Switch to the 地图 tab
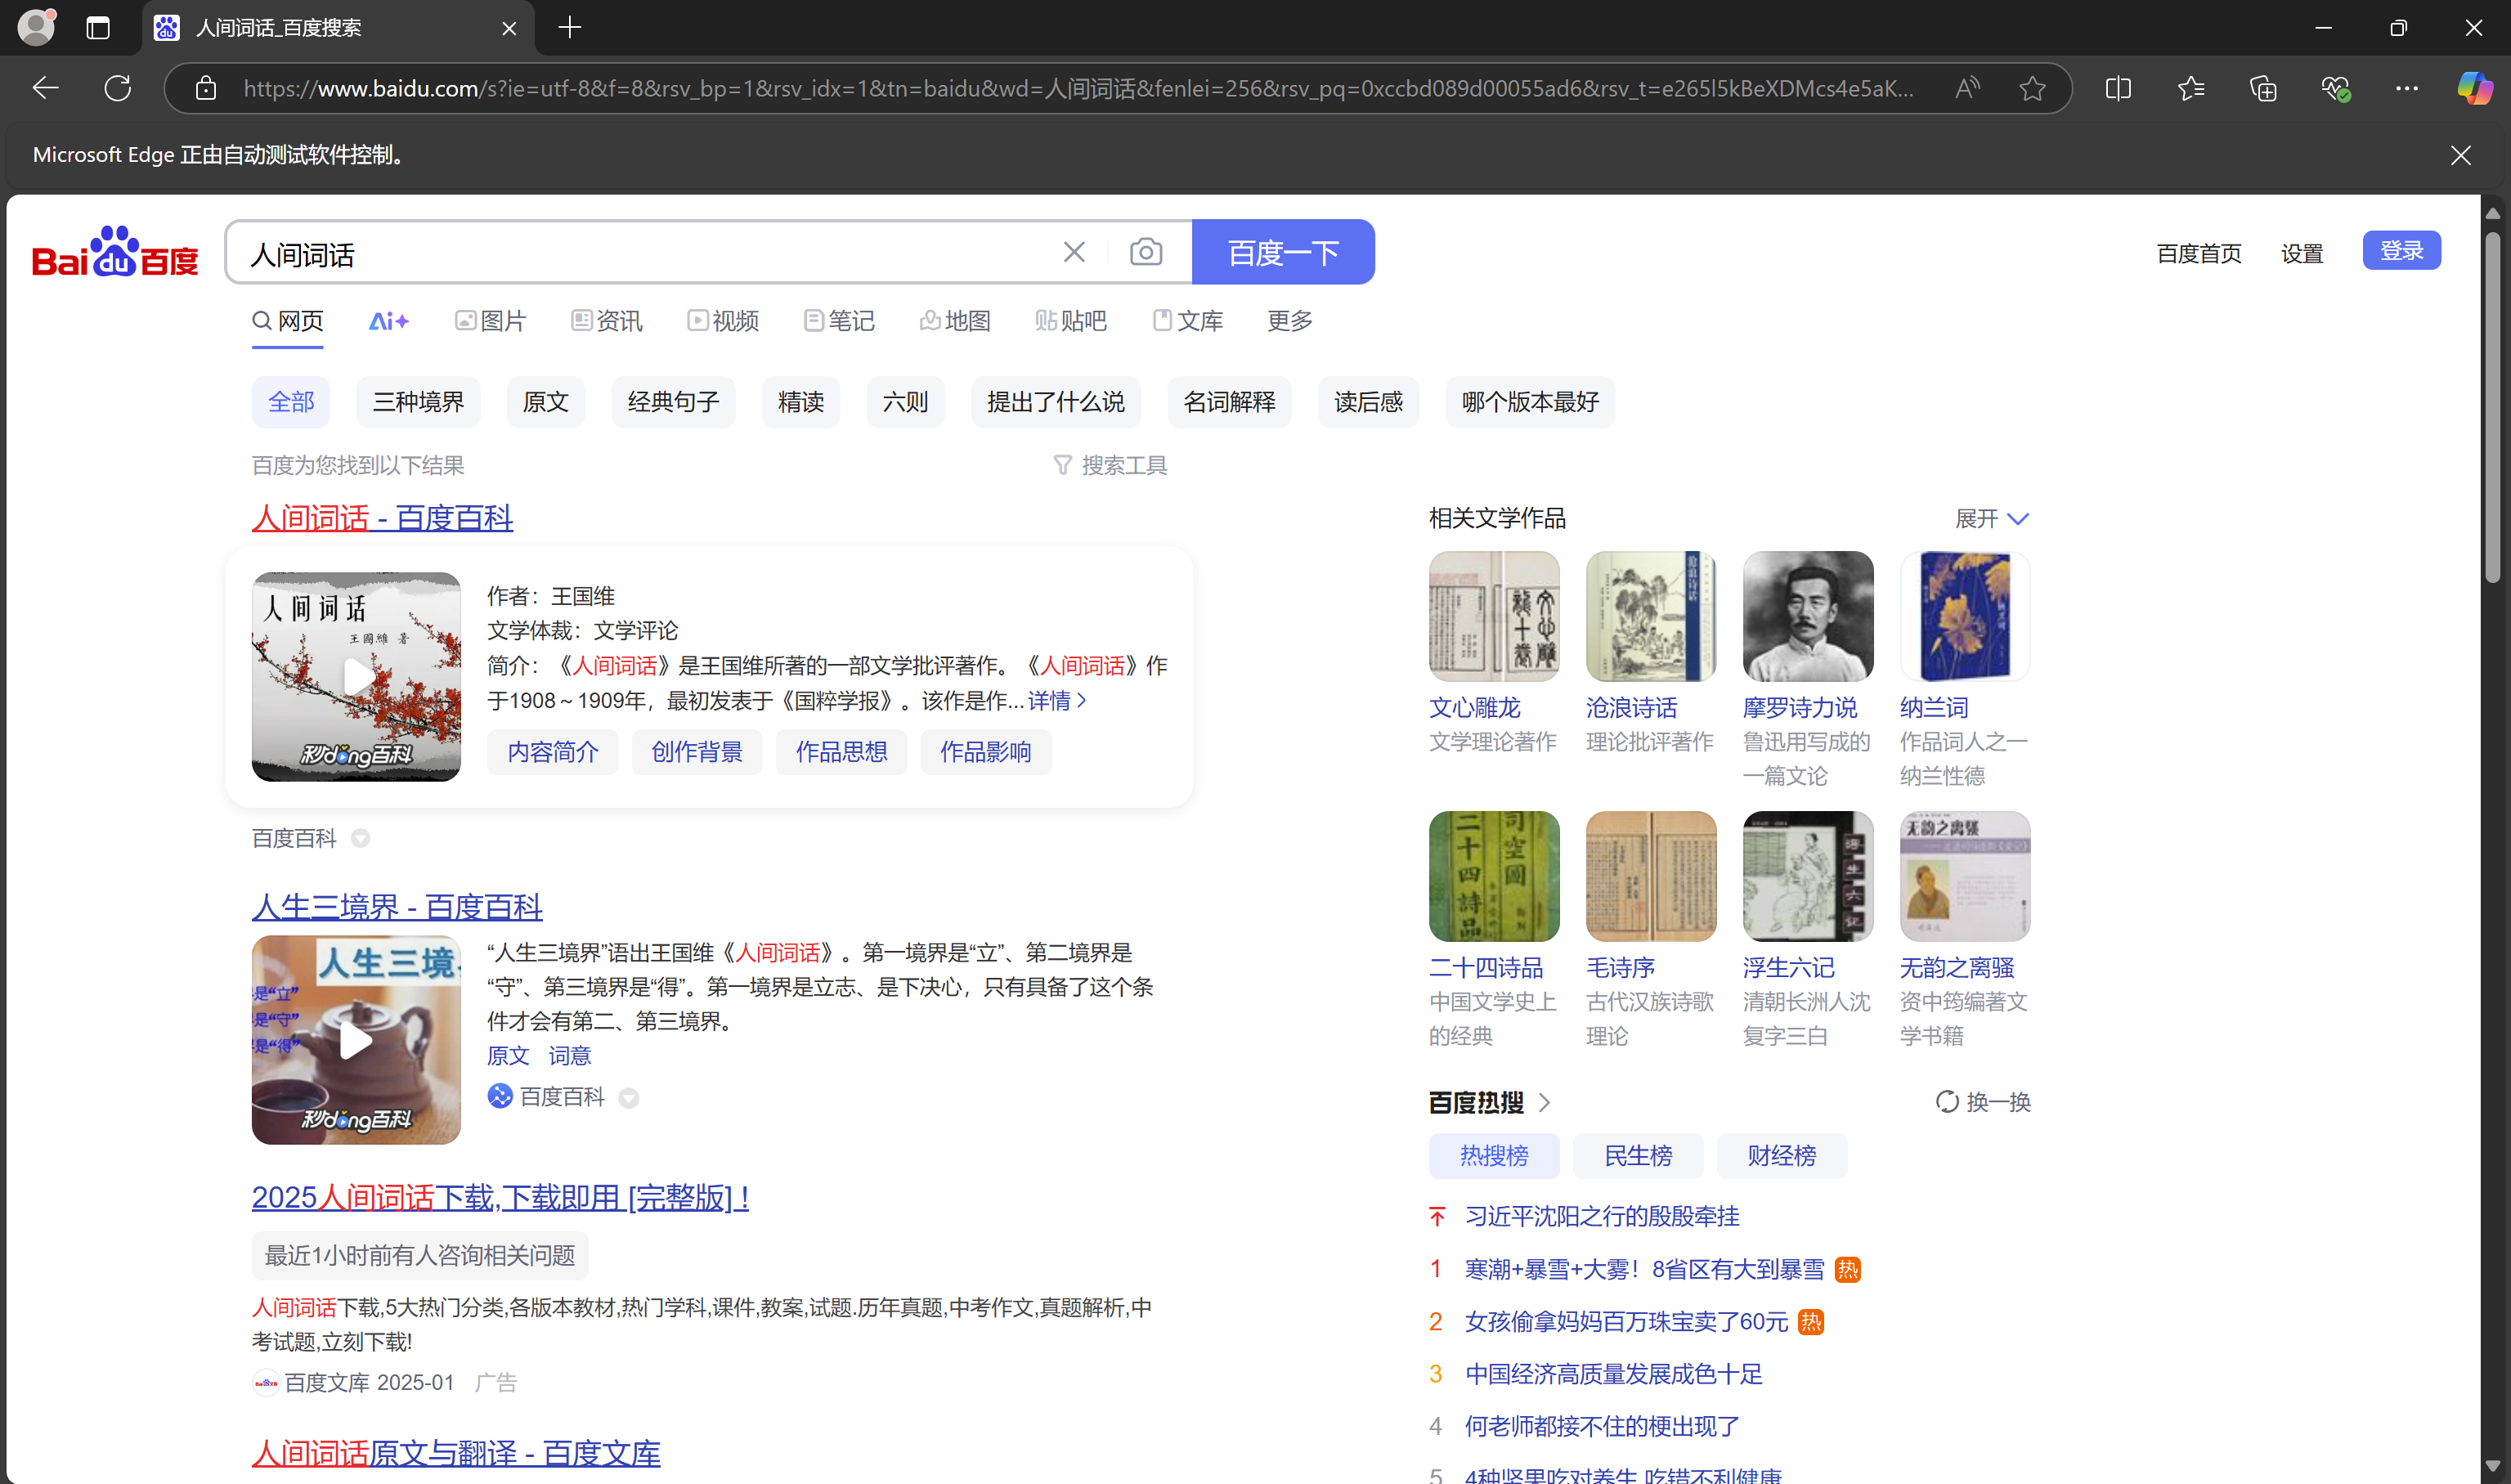The width and height of the screenshot is (2511, 1484). 955,321
